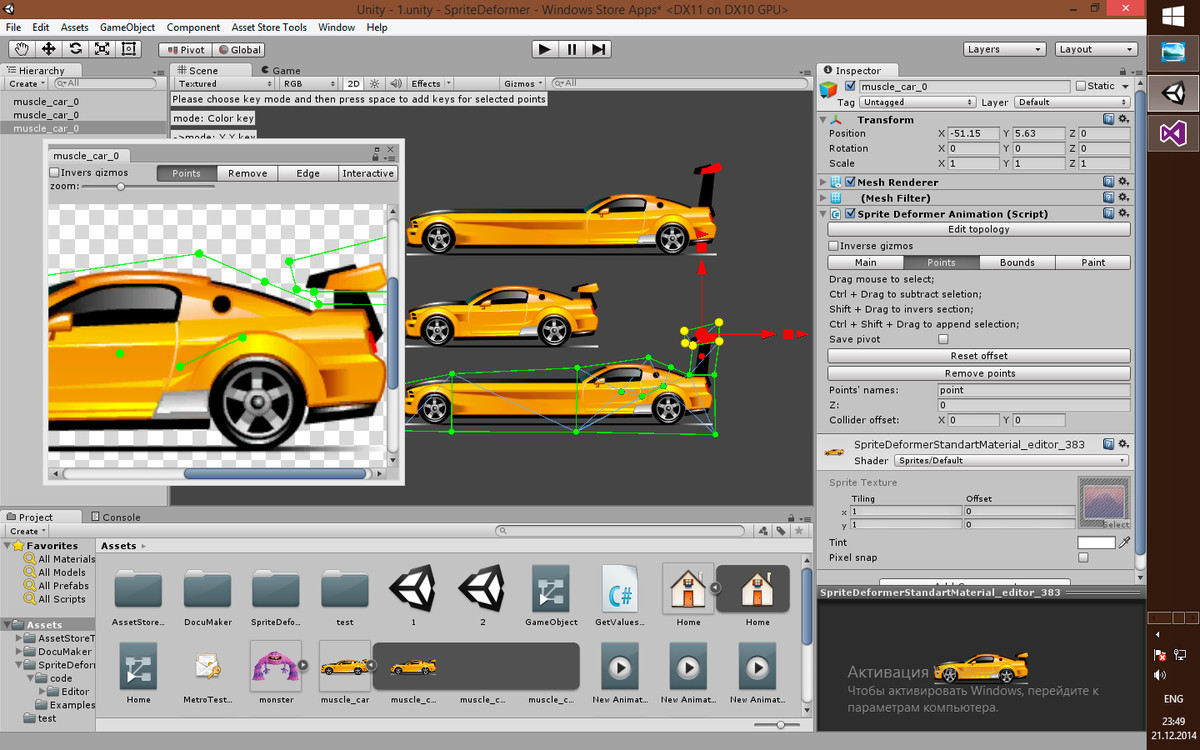Disable the Mesh Renderer checkbox

point(850,182)
